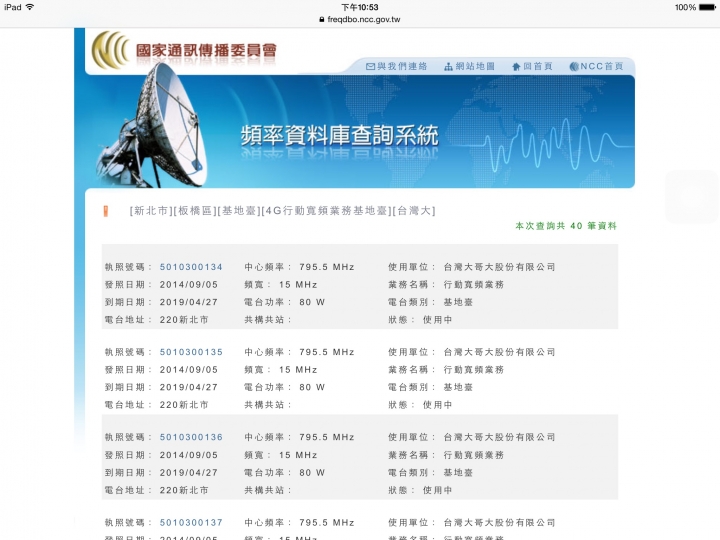Screen dimensions: 720x540
Task: Click the envelope icon for contact us
Action: (x=370, y=67)
